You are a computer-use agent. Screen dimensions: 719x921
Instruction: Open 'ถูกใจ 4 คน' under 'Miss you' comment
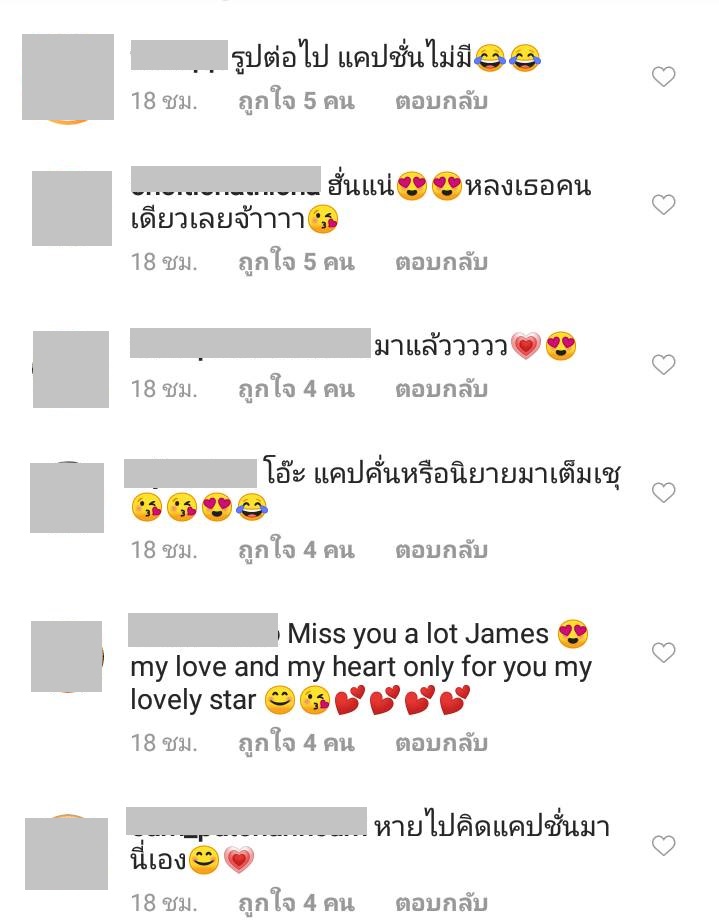(x=296, y=743)
